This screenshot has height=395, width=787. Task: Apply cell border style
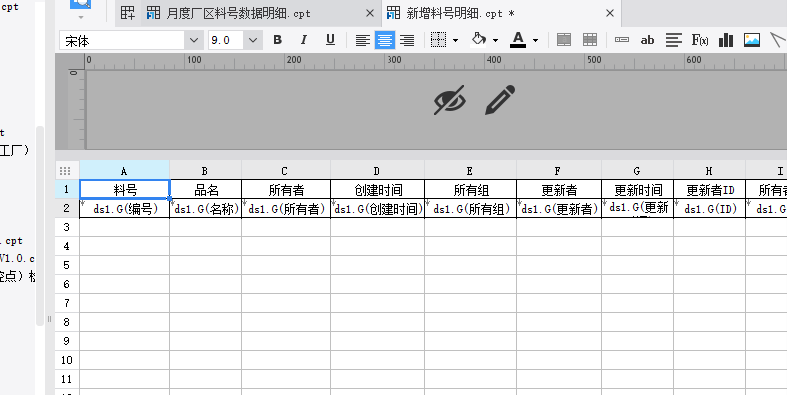pos(439,40)
